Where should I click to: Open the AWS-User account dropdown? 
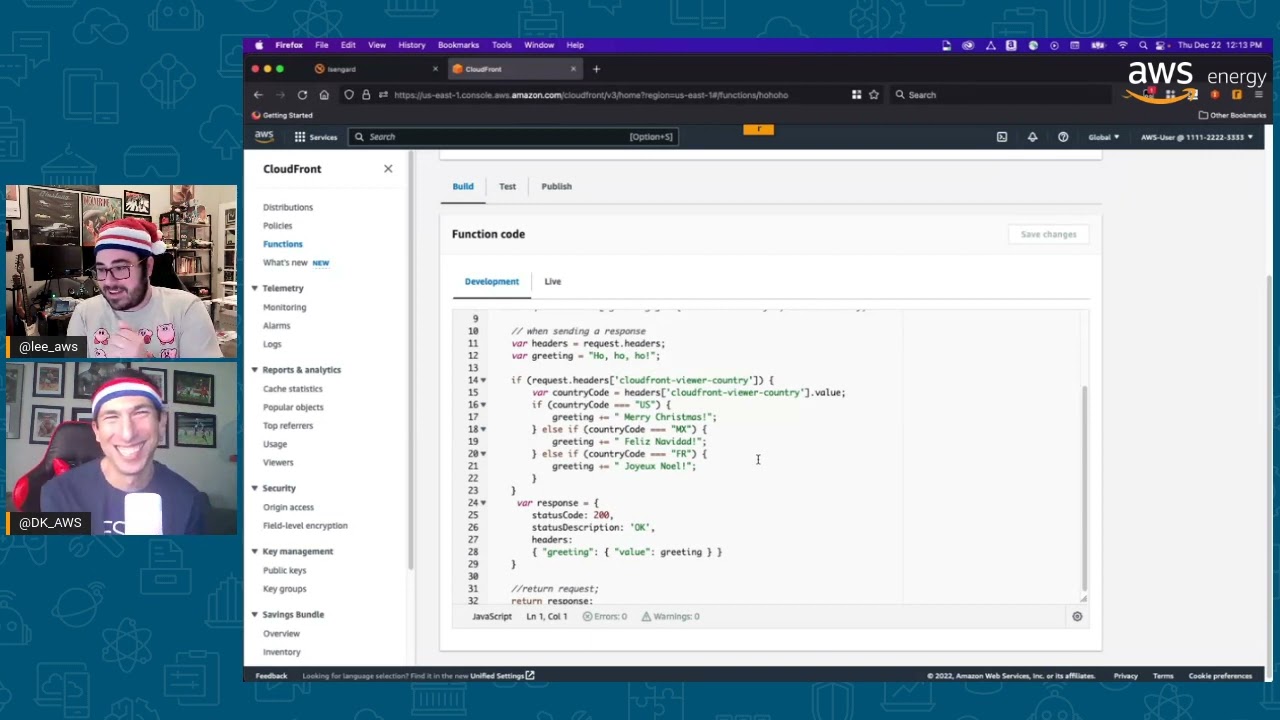[x=1196, y=137]
